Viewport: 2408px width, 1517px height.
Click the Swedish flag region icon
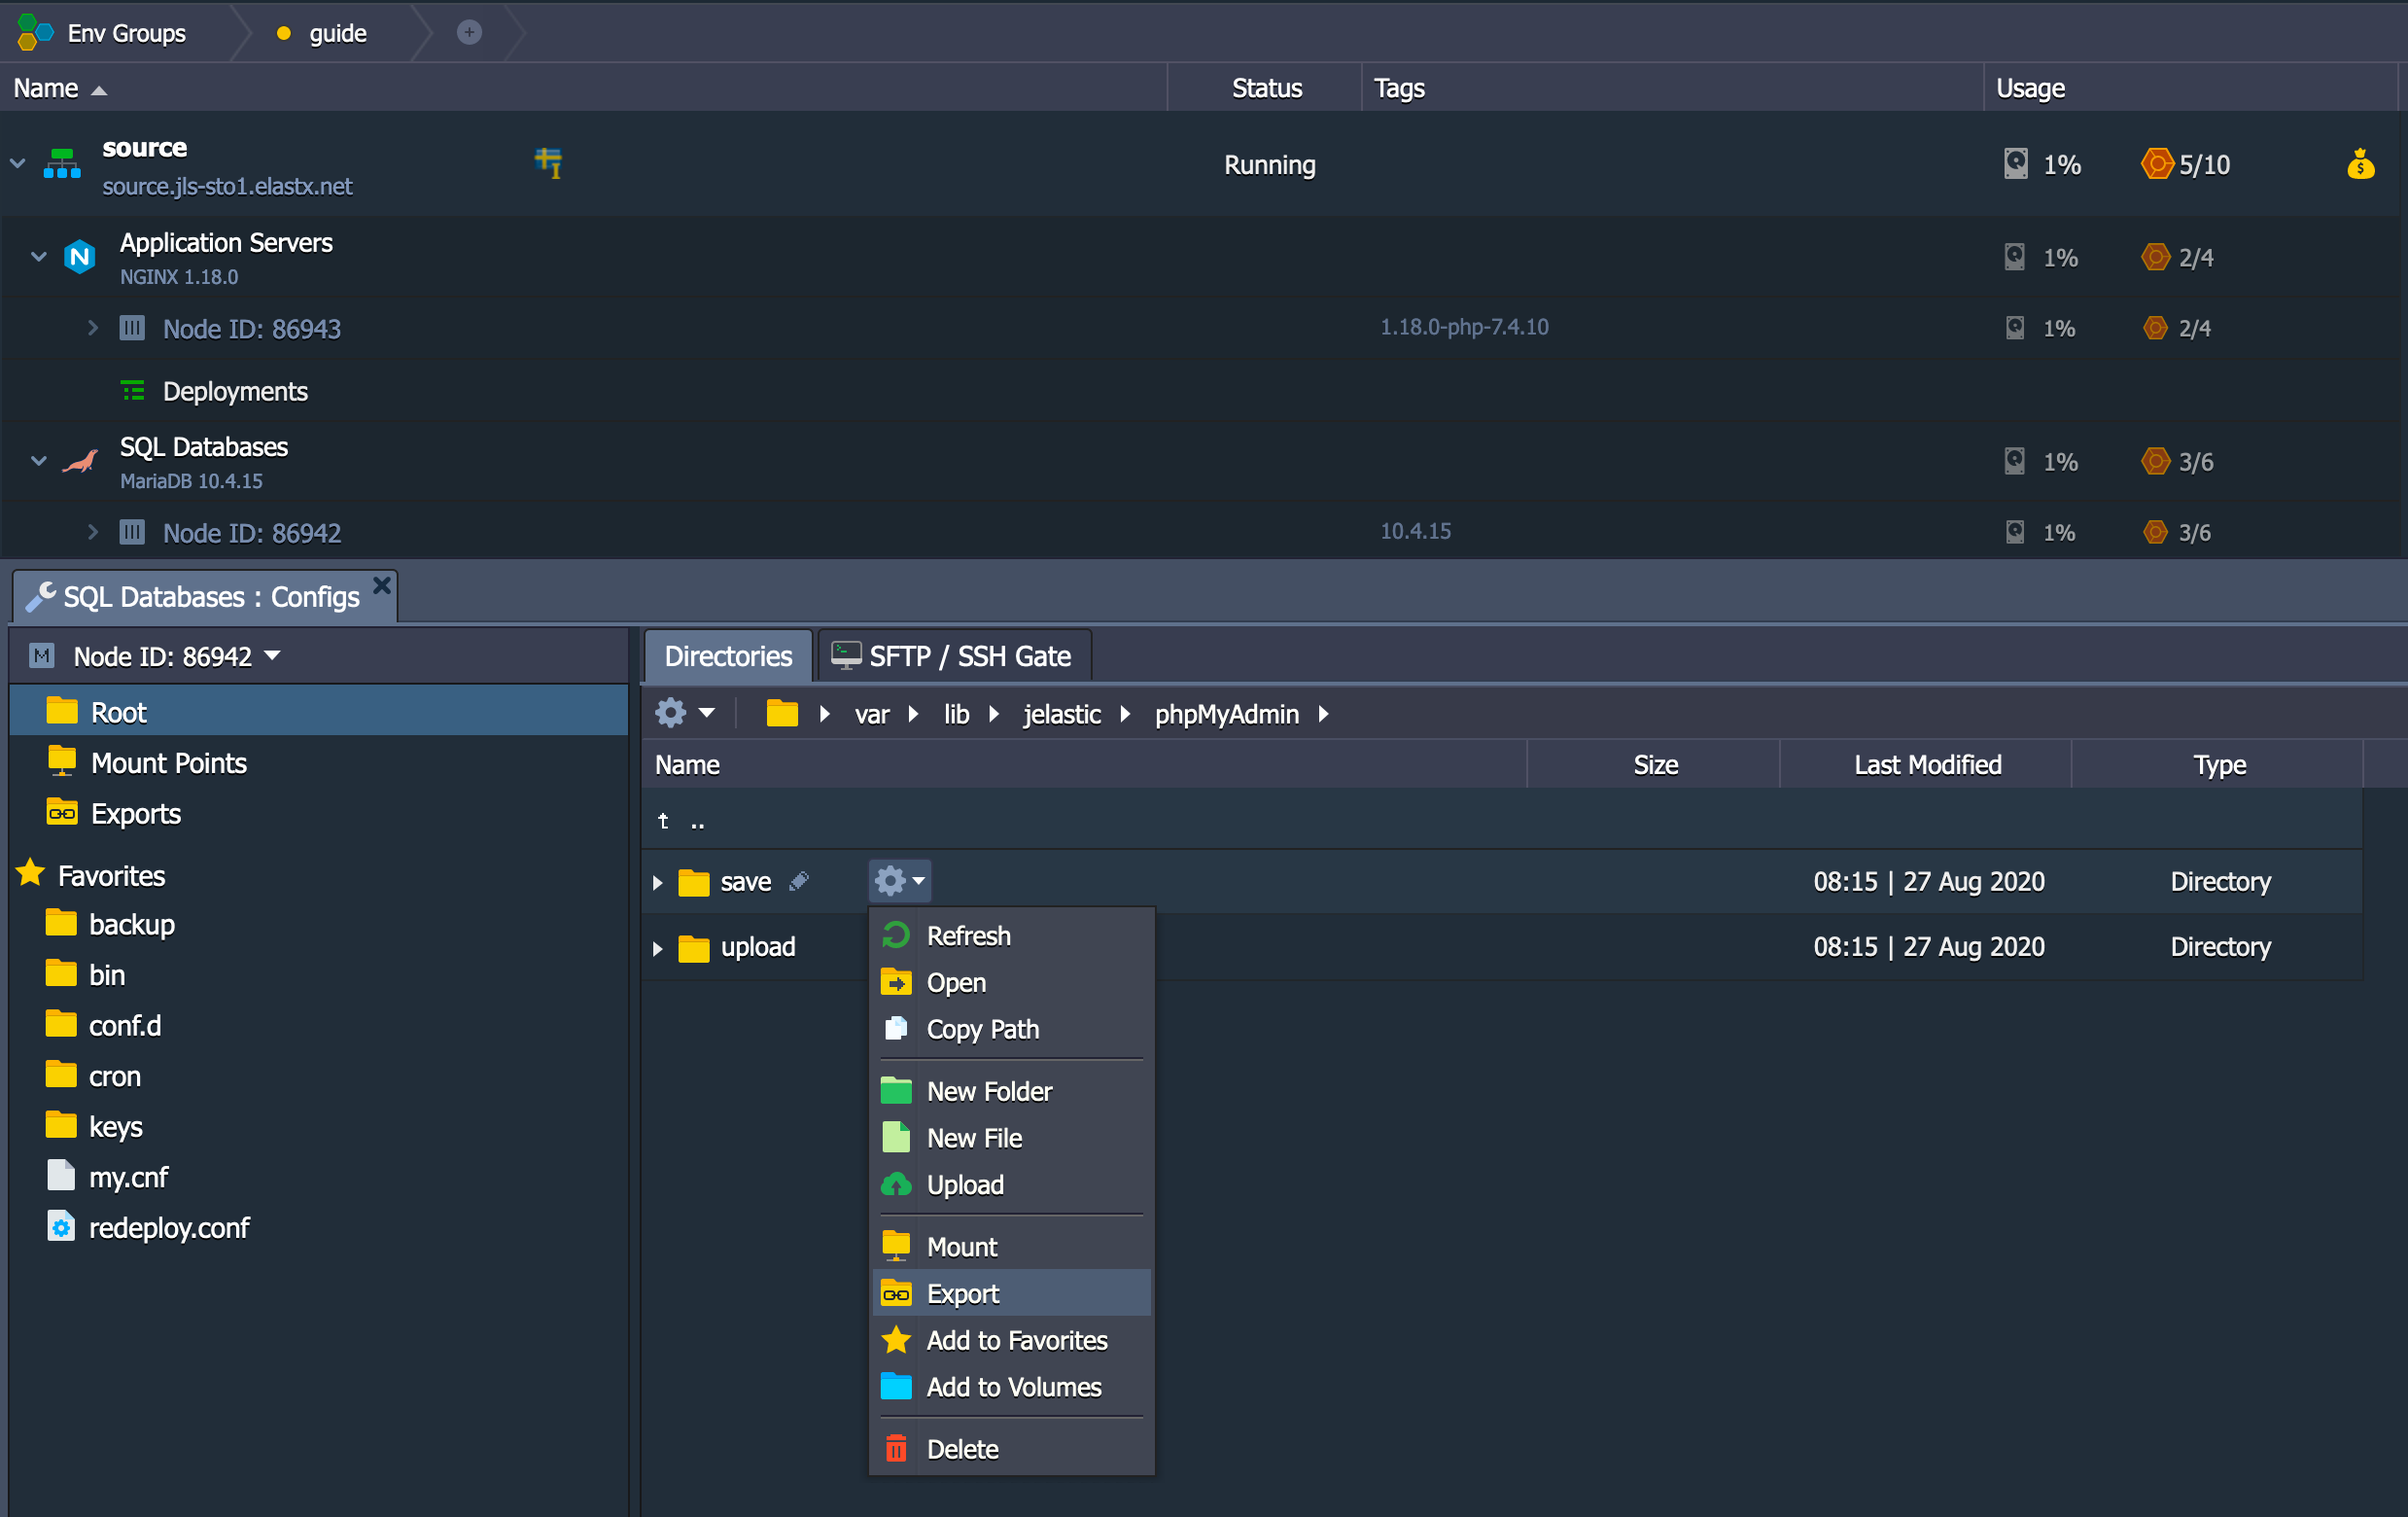546,163
